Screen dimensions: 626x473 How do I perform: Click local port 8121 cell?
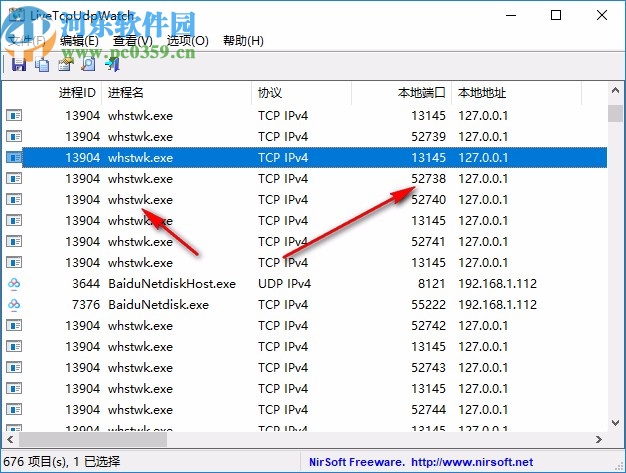tap(432, 284)
